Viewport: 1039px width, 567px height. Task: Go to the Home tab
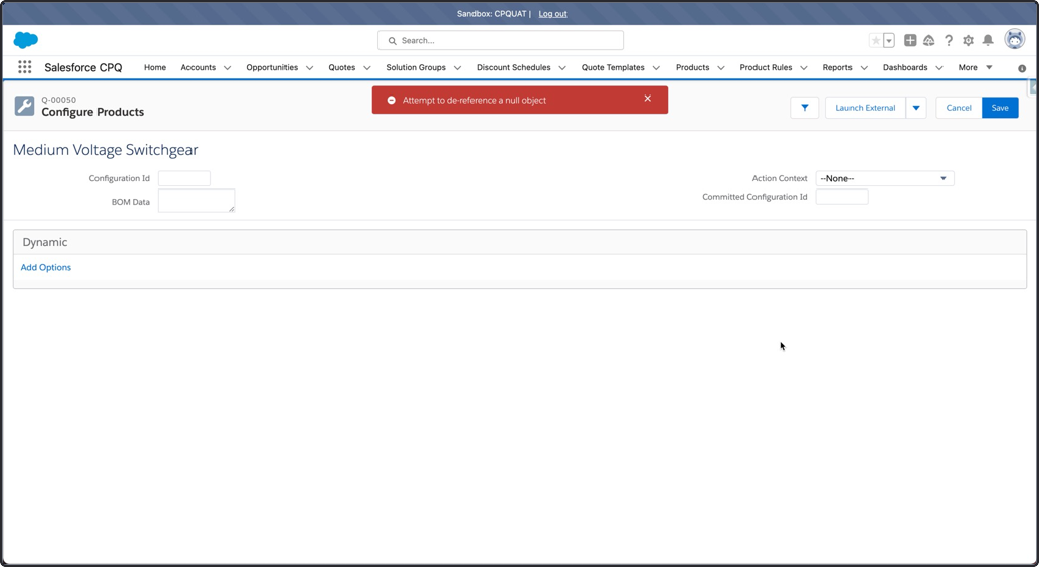click(x=155, y=68)
